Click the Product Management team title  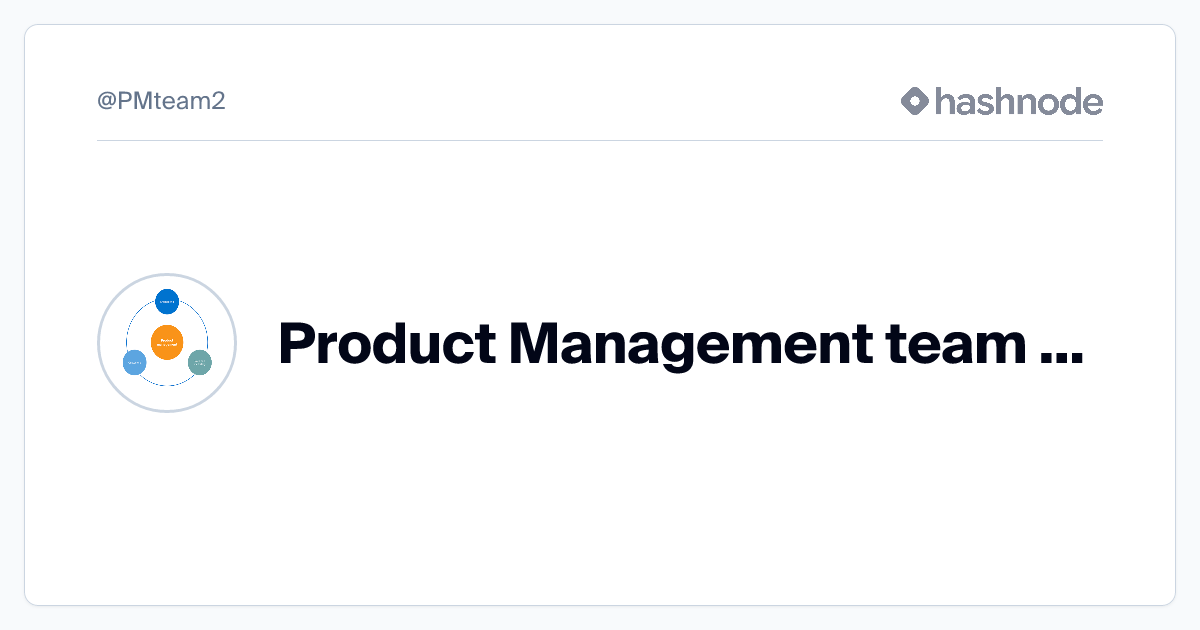pyautogui.click(x=680, y=344)
